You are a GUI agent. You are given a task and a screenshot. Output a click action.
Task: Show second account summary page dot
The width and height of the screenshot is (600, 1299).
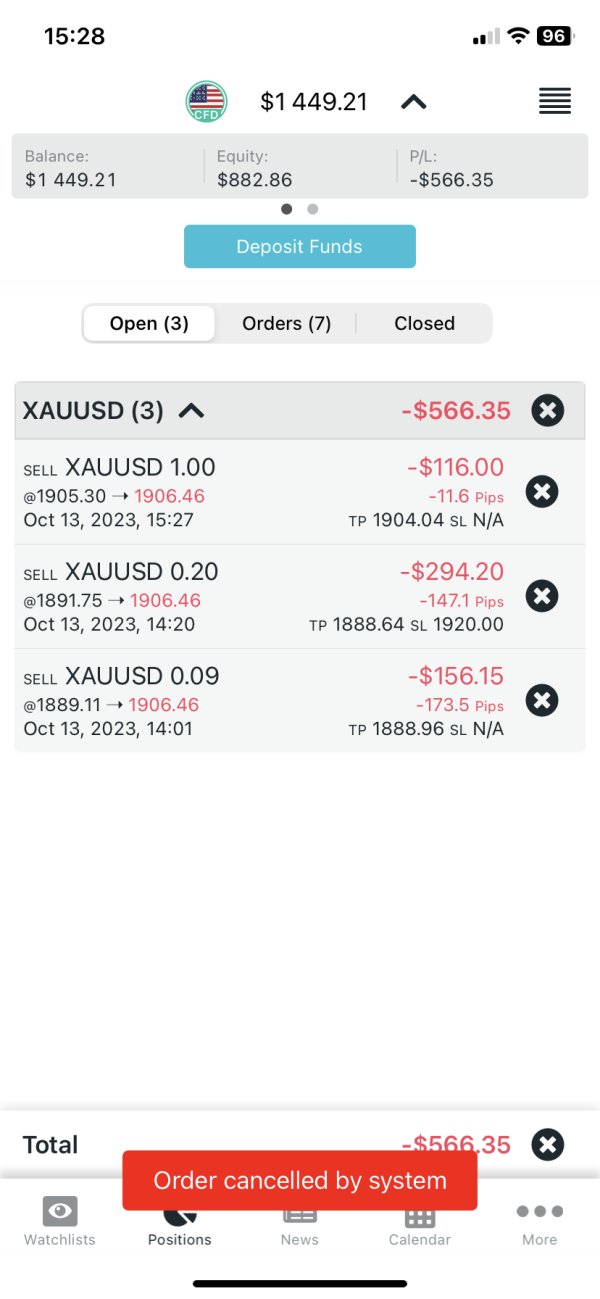pyautogui.click(x=313, y=209)
